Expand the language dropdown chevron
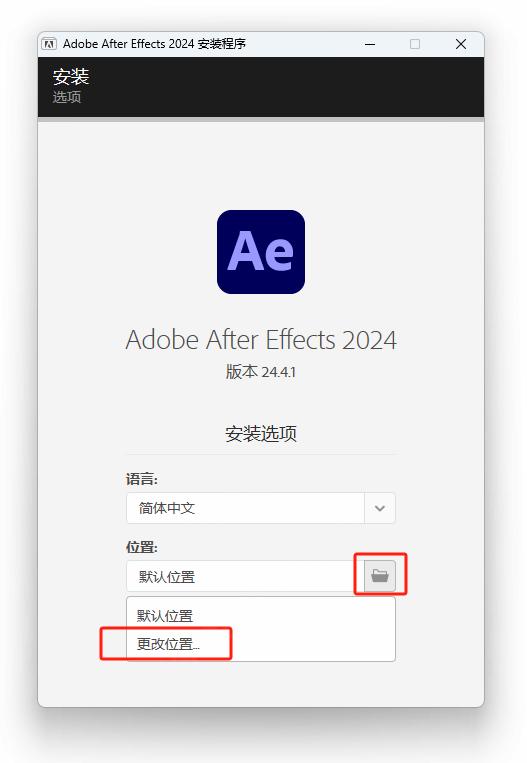The image size is (527, 763). coord(380,508)
